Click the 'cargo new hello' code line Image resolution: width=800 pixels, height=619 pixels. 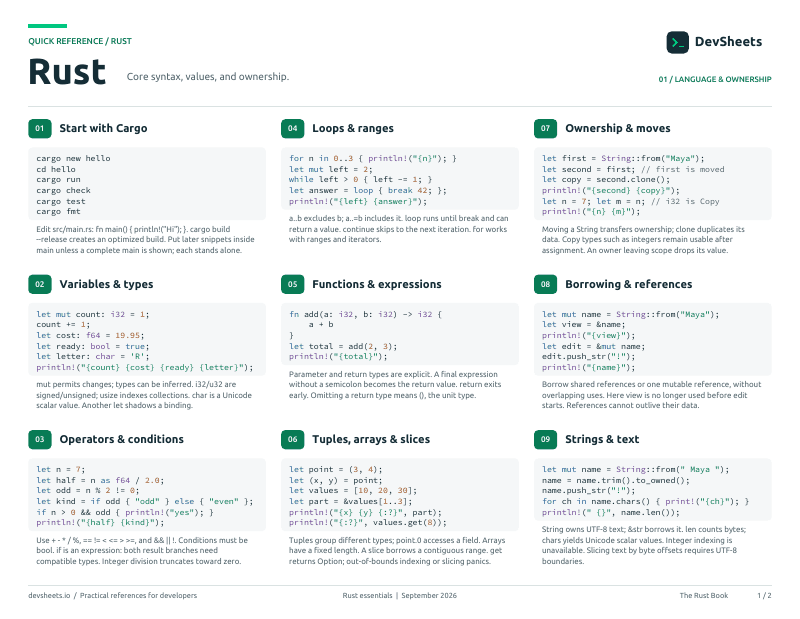pyautogui.click(x=73, y=158)
